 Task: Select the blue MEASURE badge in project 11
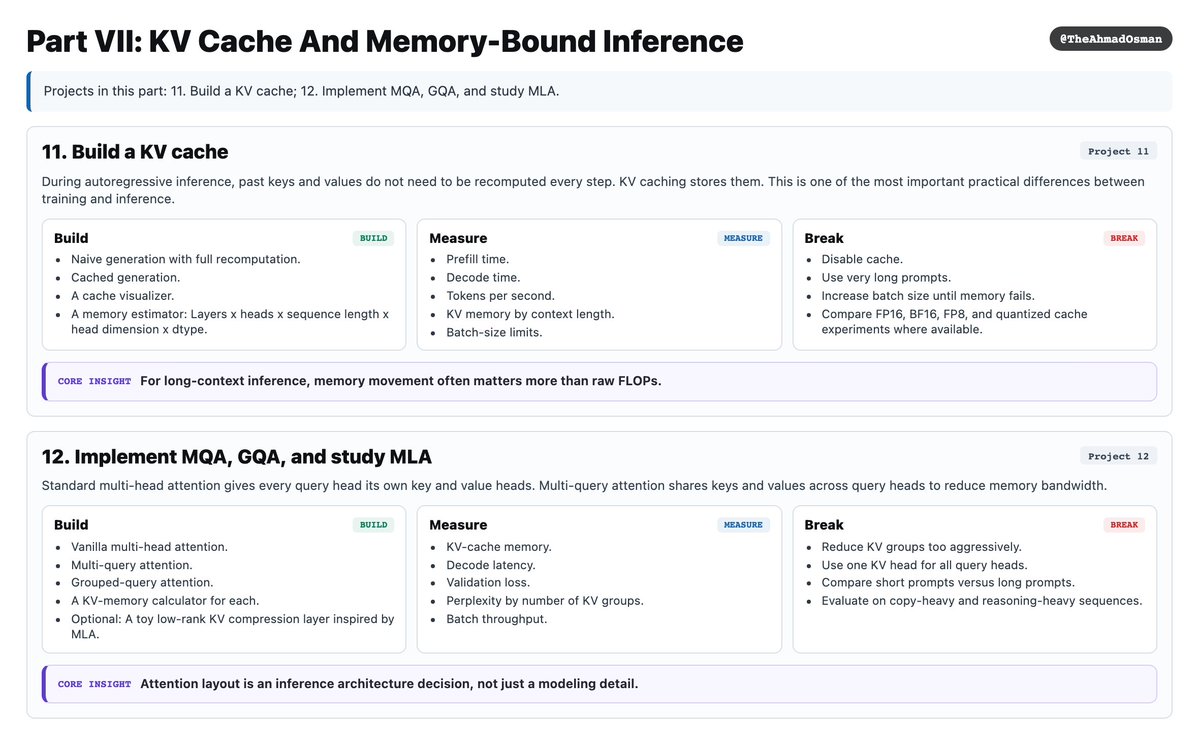click(x=743, y=238)
